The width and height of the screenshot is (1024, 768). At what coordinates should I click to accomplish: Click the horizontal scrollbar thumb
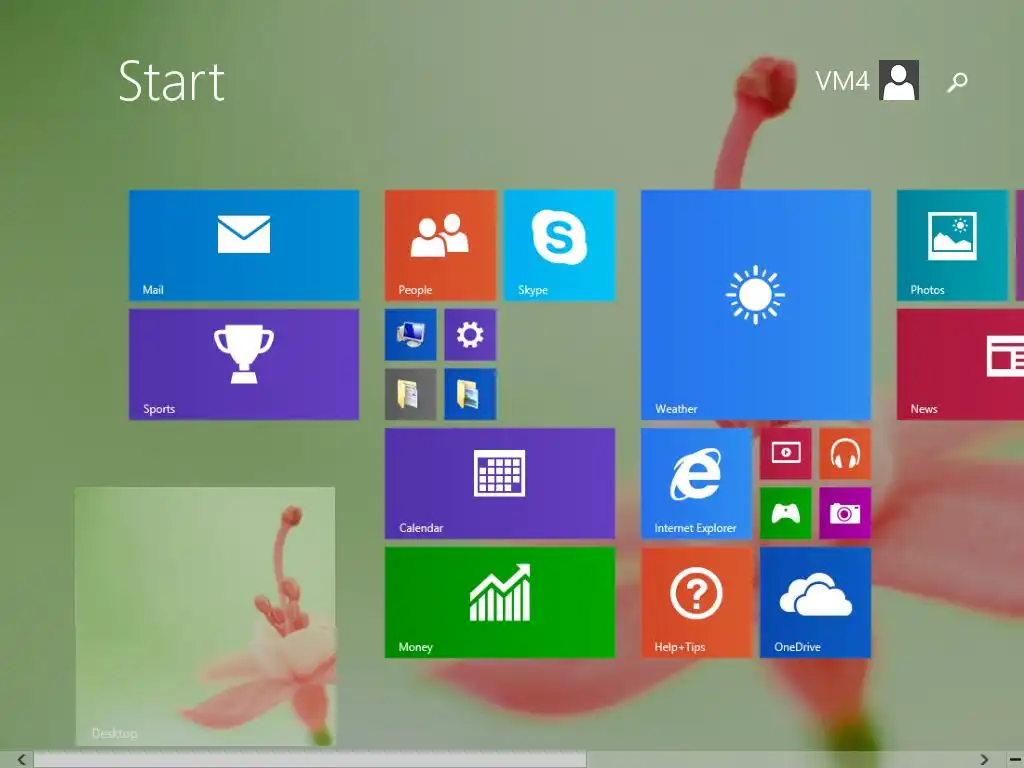pos(310,760)
